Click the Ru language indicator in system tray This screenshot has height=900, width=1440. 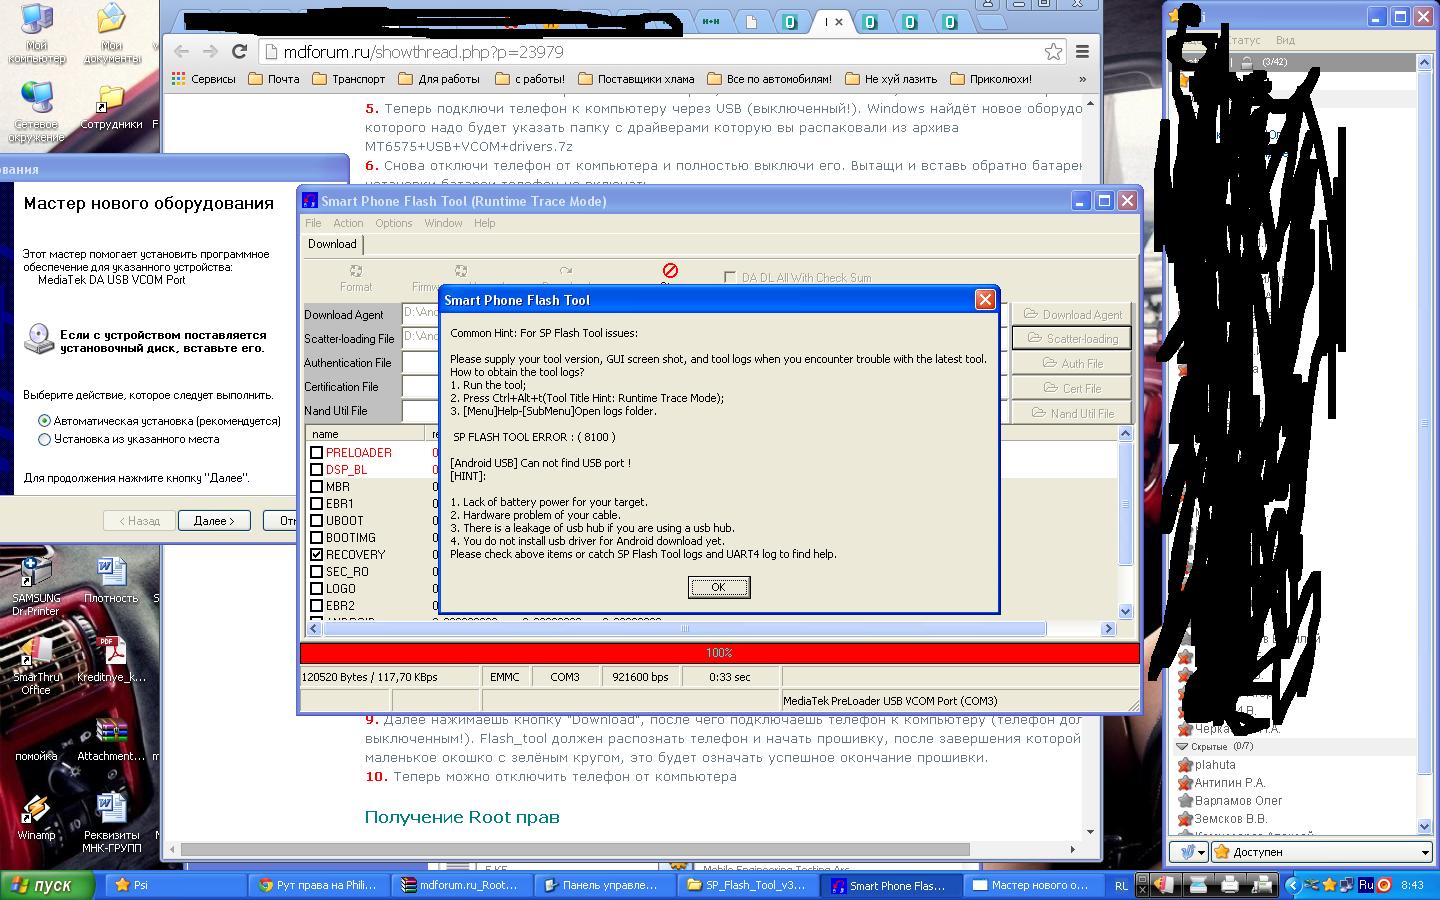[1365, 885]
